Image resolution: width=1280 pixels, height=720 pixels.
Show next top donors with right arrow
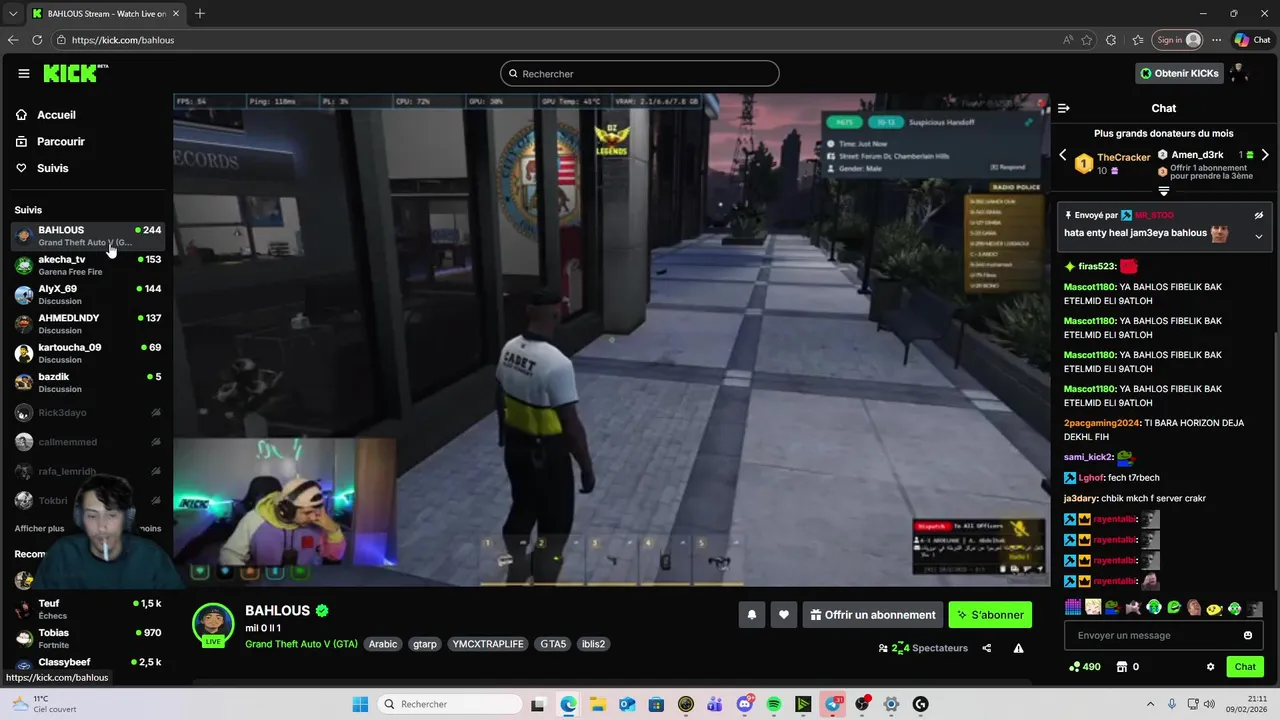(x=1265, y=155)
